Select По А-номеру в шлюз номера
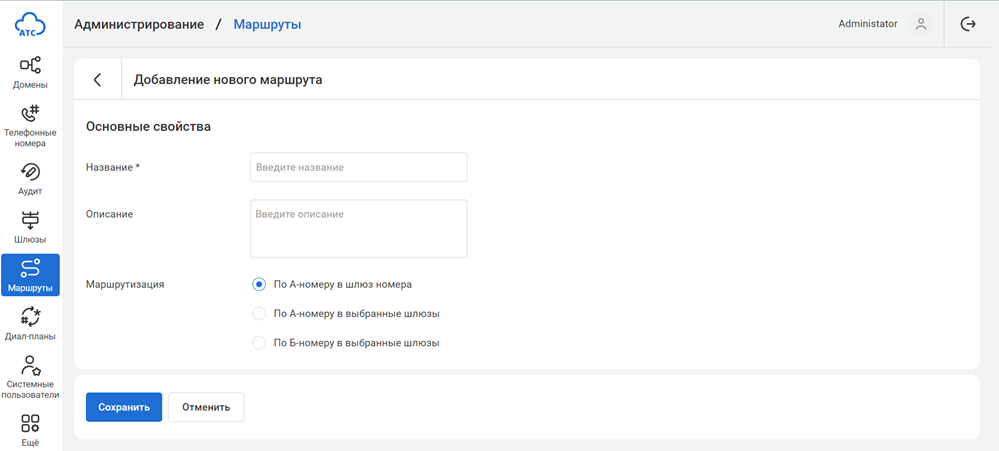Screen dimensions: 999x451 [259, 284]
